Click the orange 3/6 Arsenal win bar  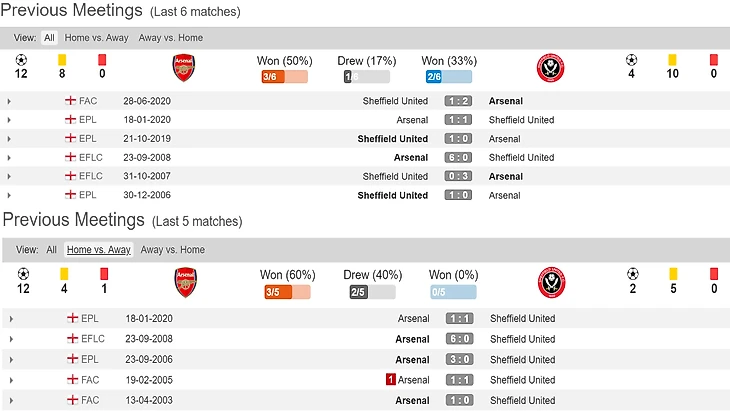click(x=283, y=76)
